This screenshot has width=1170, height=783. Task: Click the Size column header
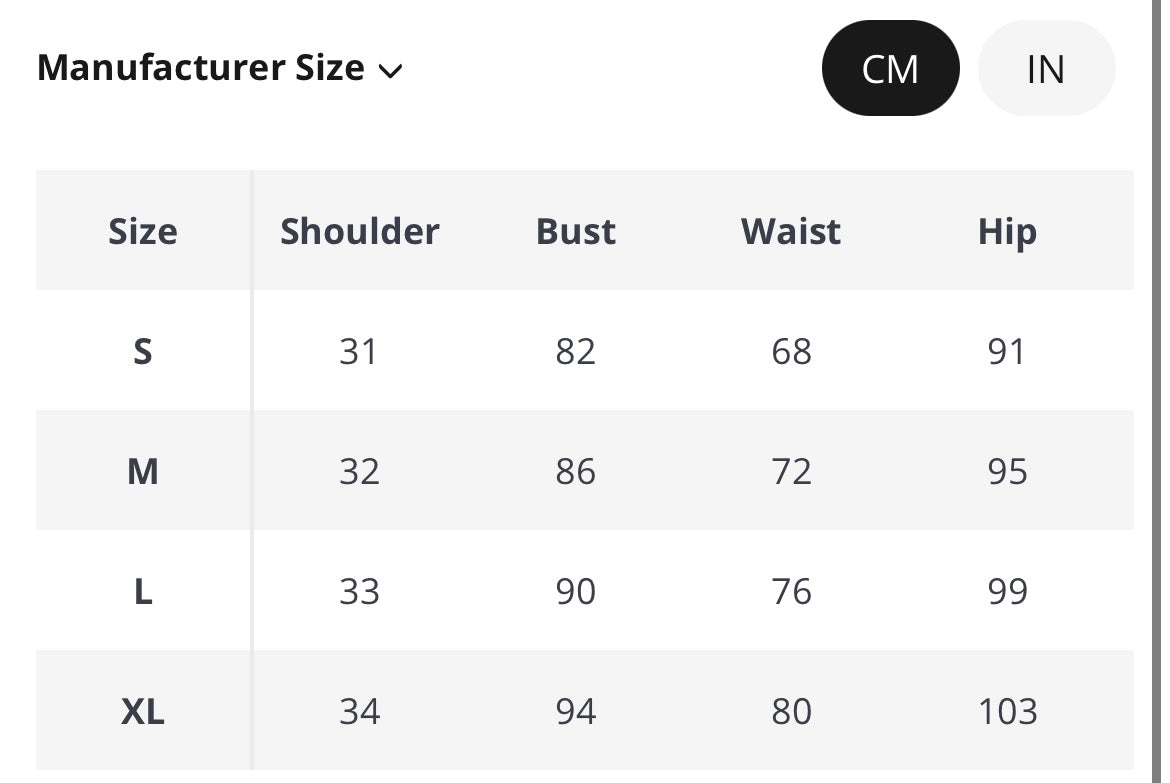(143, 231)
